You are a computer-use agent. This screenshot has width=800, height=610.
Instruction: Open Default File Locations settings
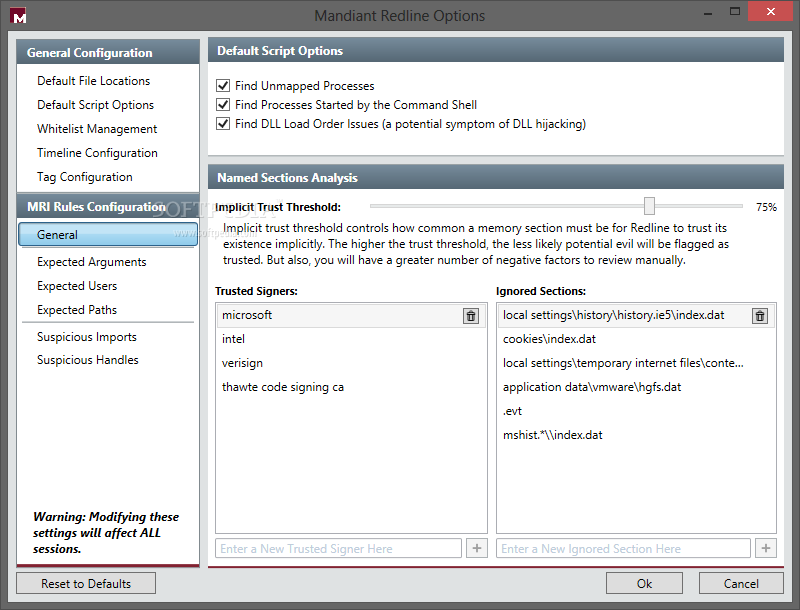pyautogui.click(x=93, y=81)
